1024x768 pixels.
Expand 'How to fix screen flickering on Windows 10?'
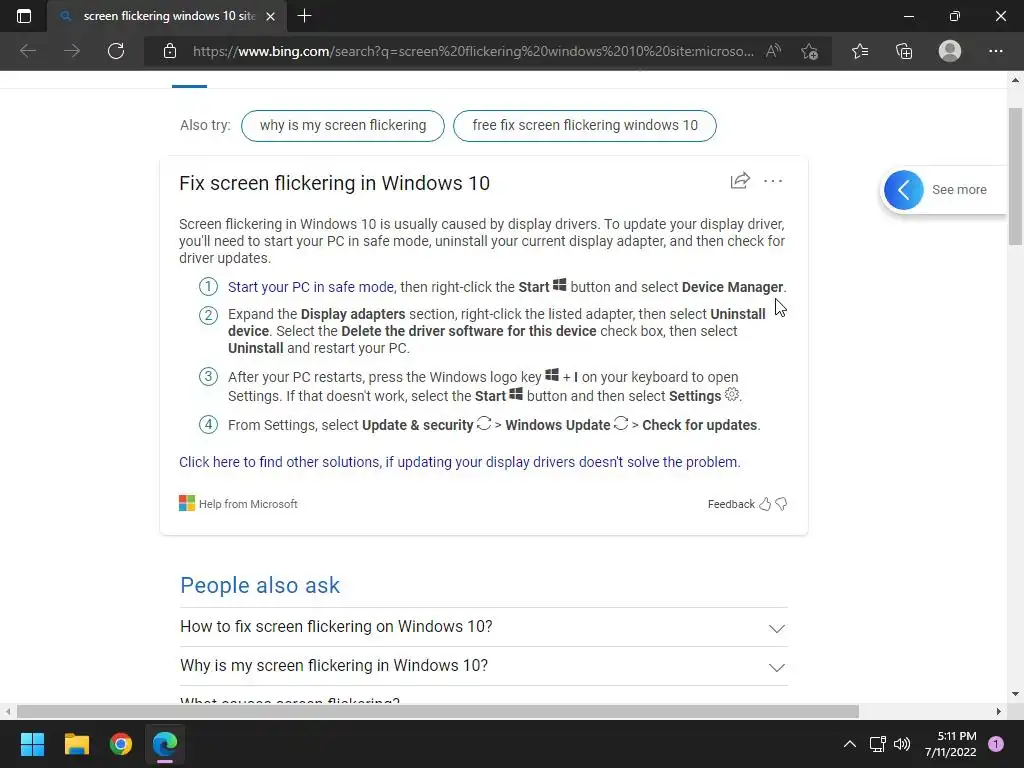(x=483, y=627)
